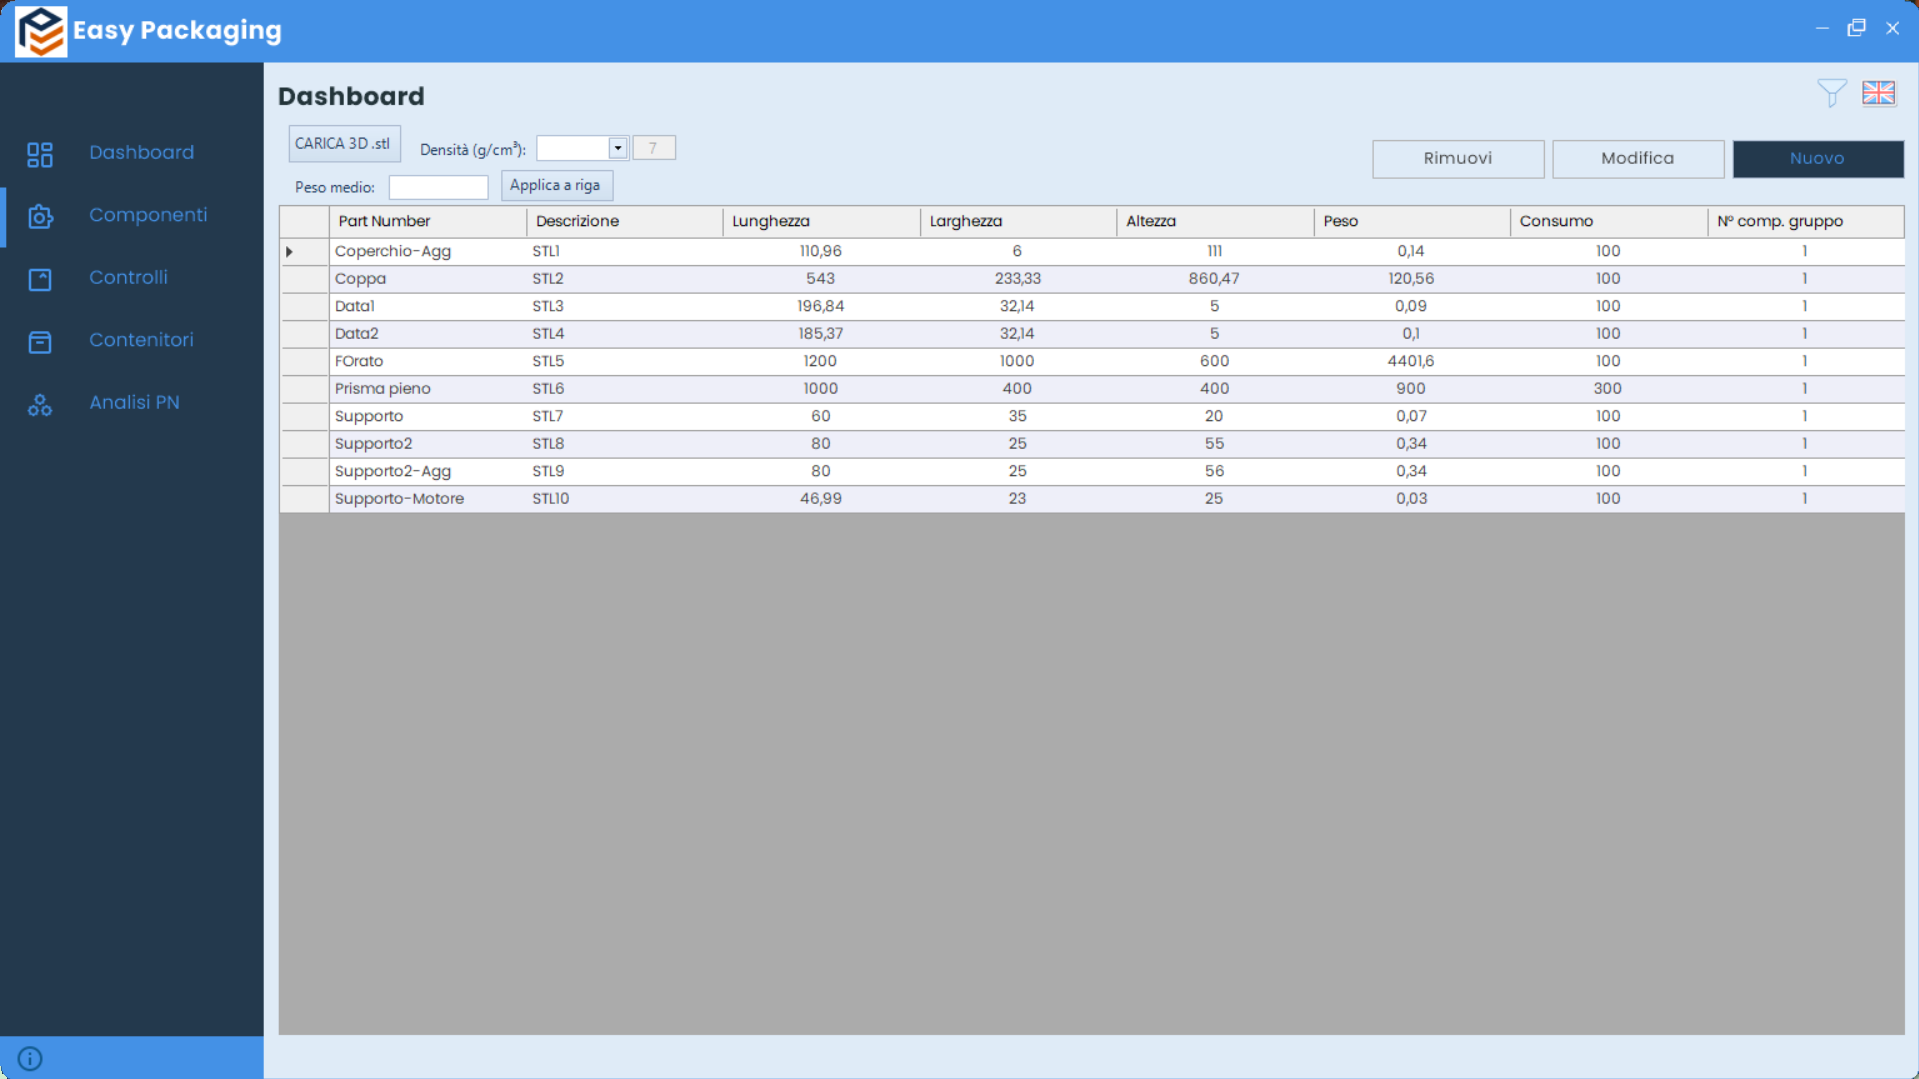Open the Contenitori menu item
The image size is (1919, 1079).
(x=141, y=340)
